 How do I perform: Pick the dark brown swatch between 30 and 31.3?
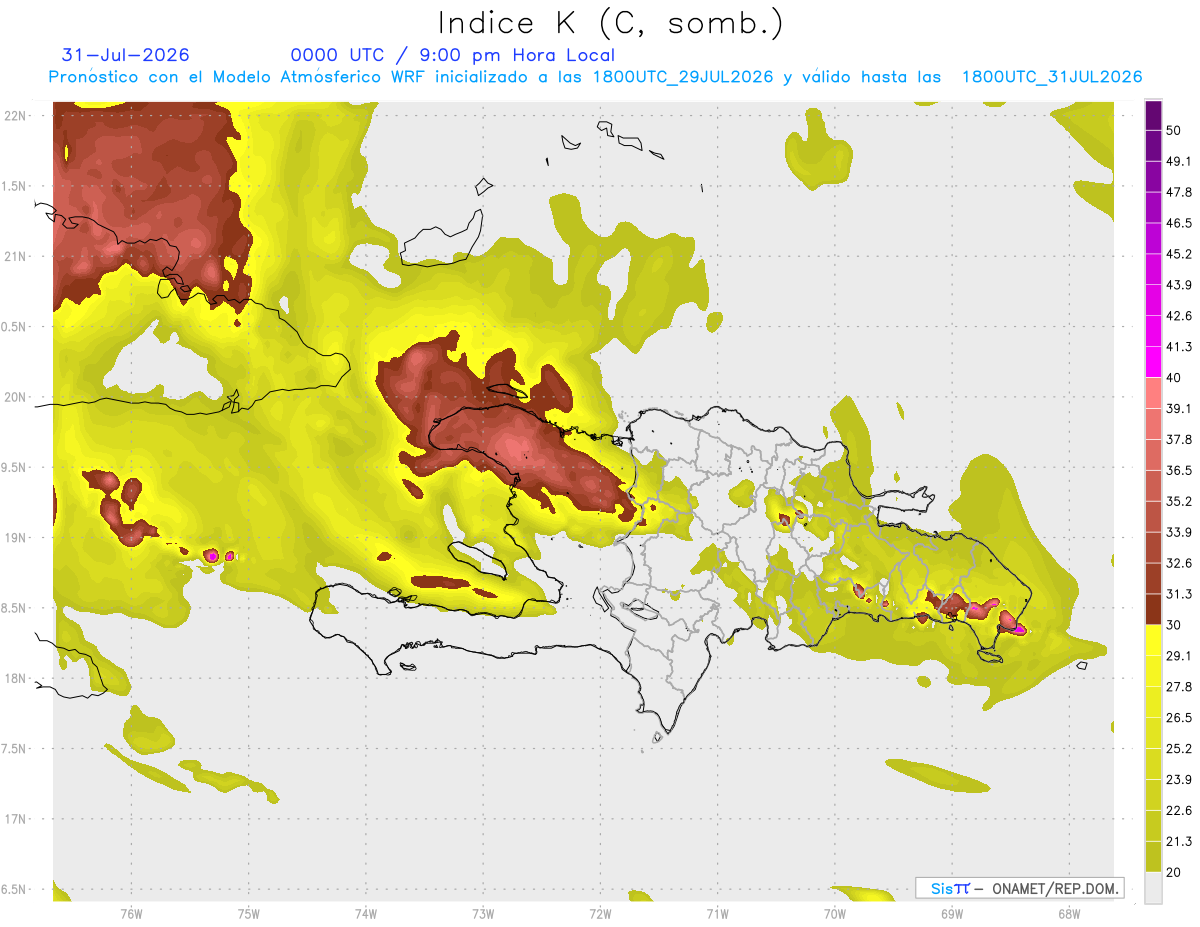tap(1153, 609)
